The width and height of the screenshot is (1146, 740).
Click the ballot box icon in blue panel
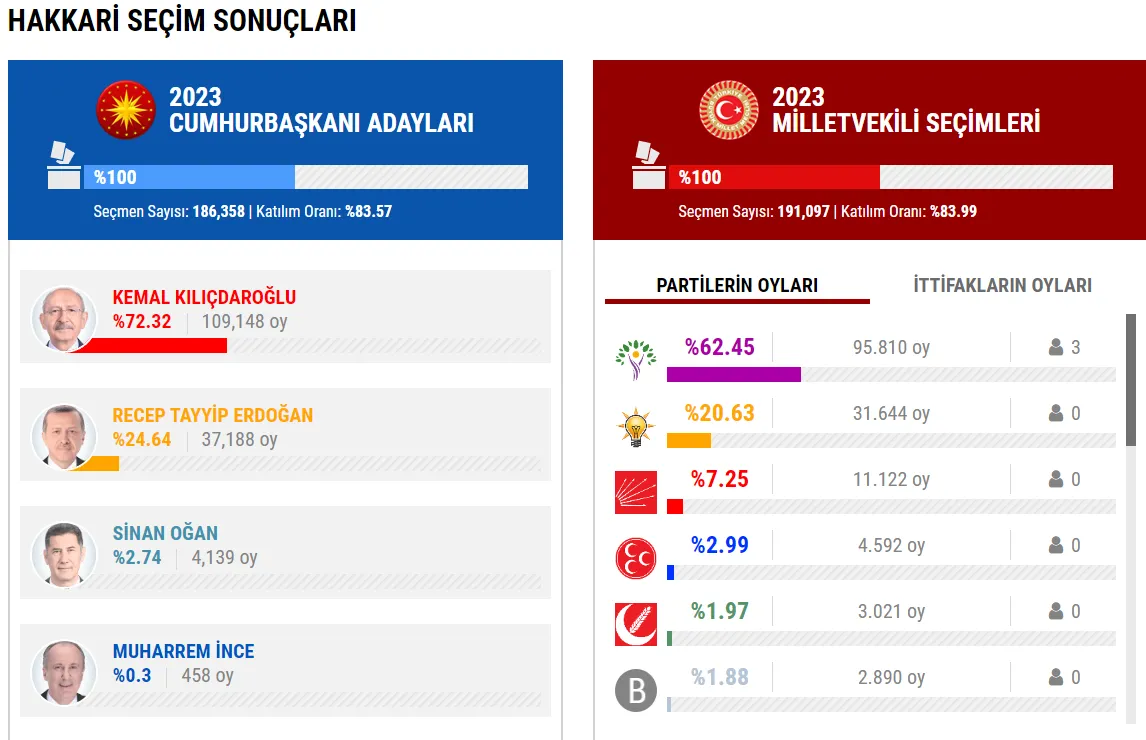63,166
